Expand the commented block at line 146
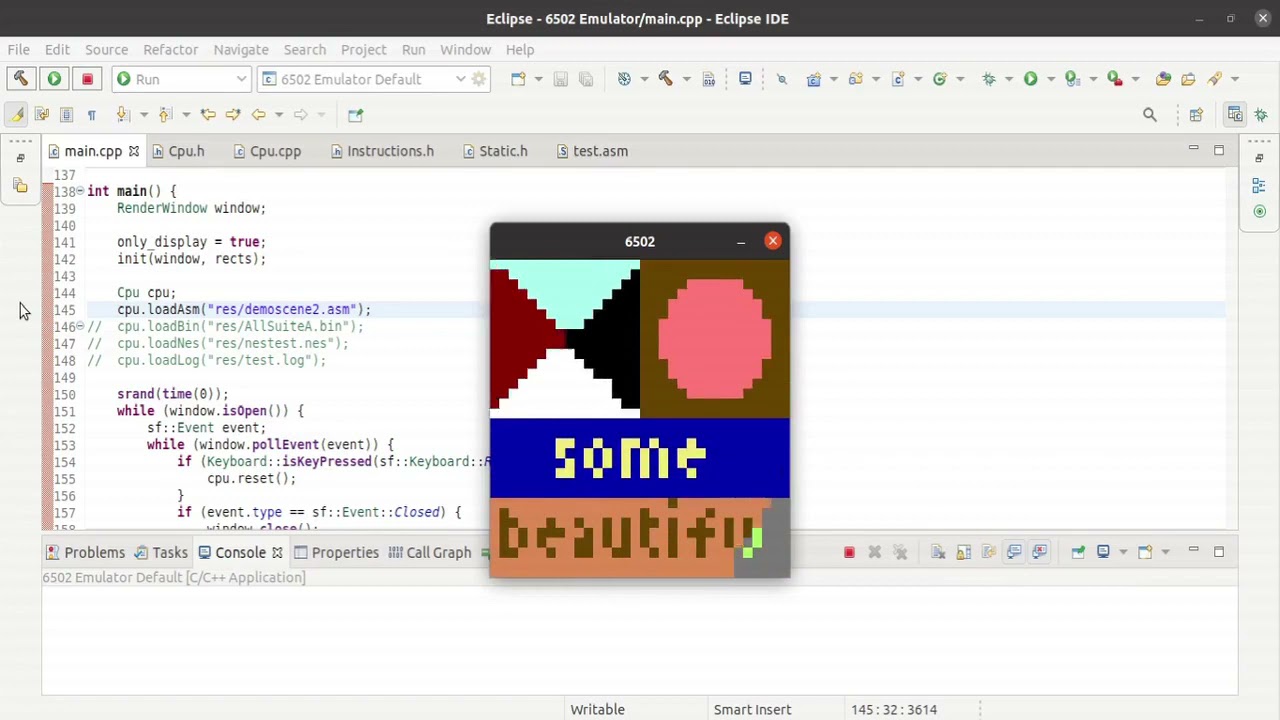The height and width of the screenshot is (720, 1280). [x=80, y=327]
